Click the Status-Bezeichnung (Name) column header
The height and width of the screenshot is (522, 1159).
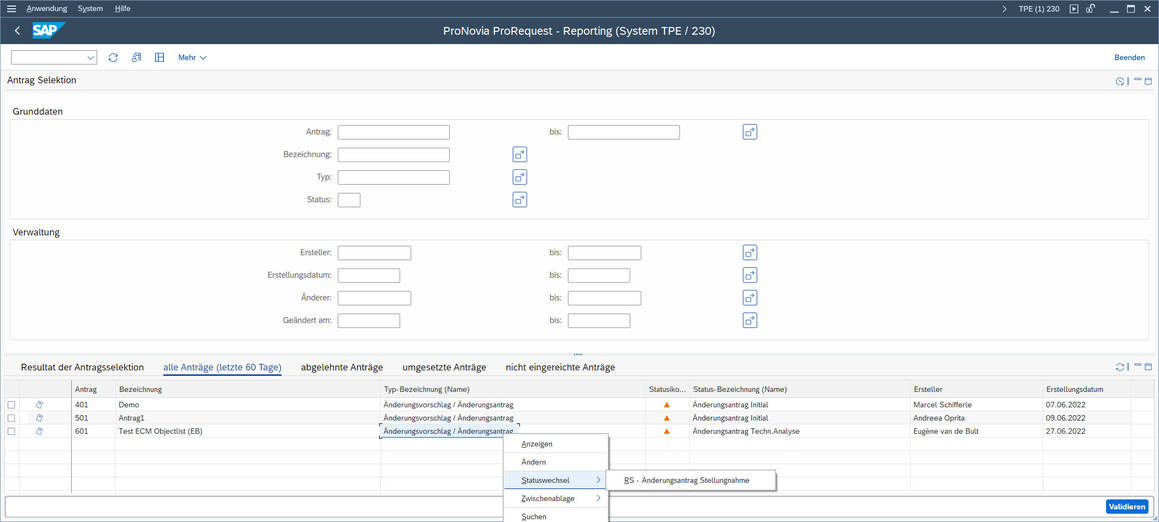coord(800,389)
